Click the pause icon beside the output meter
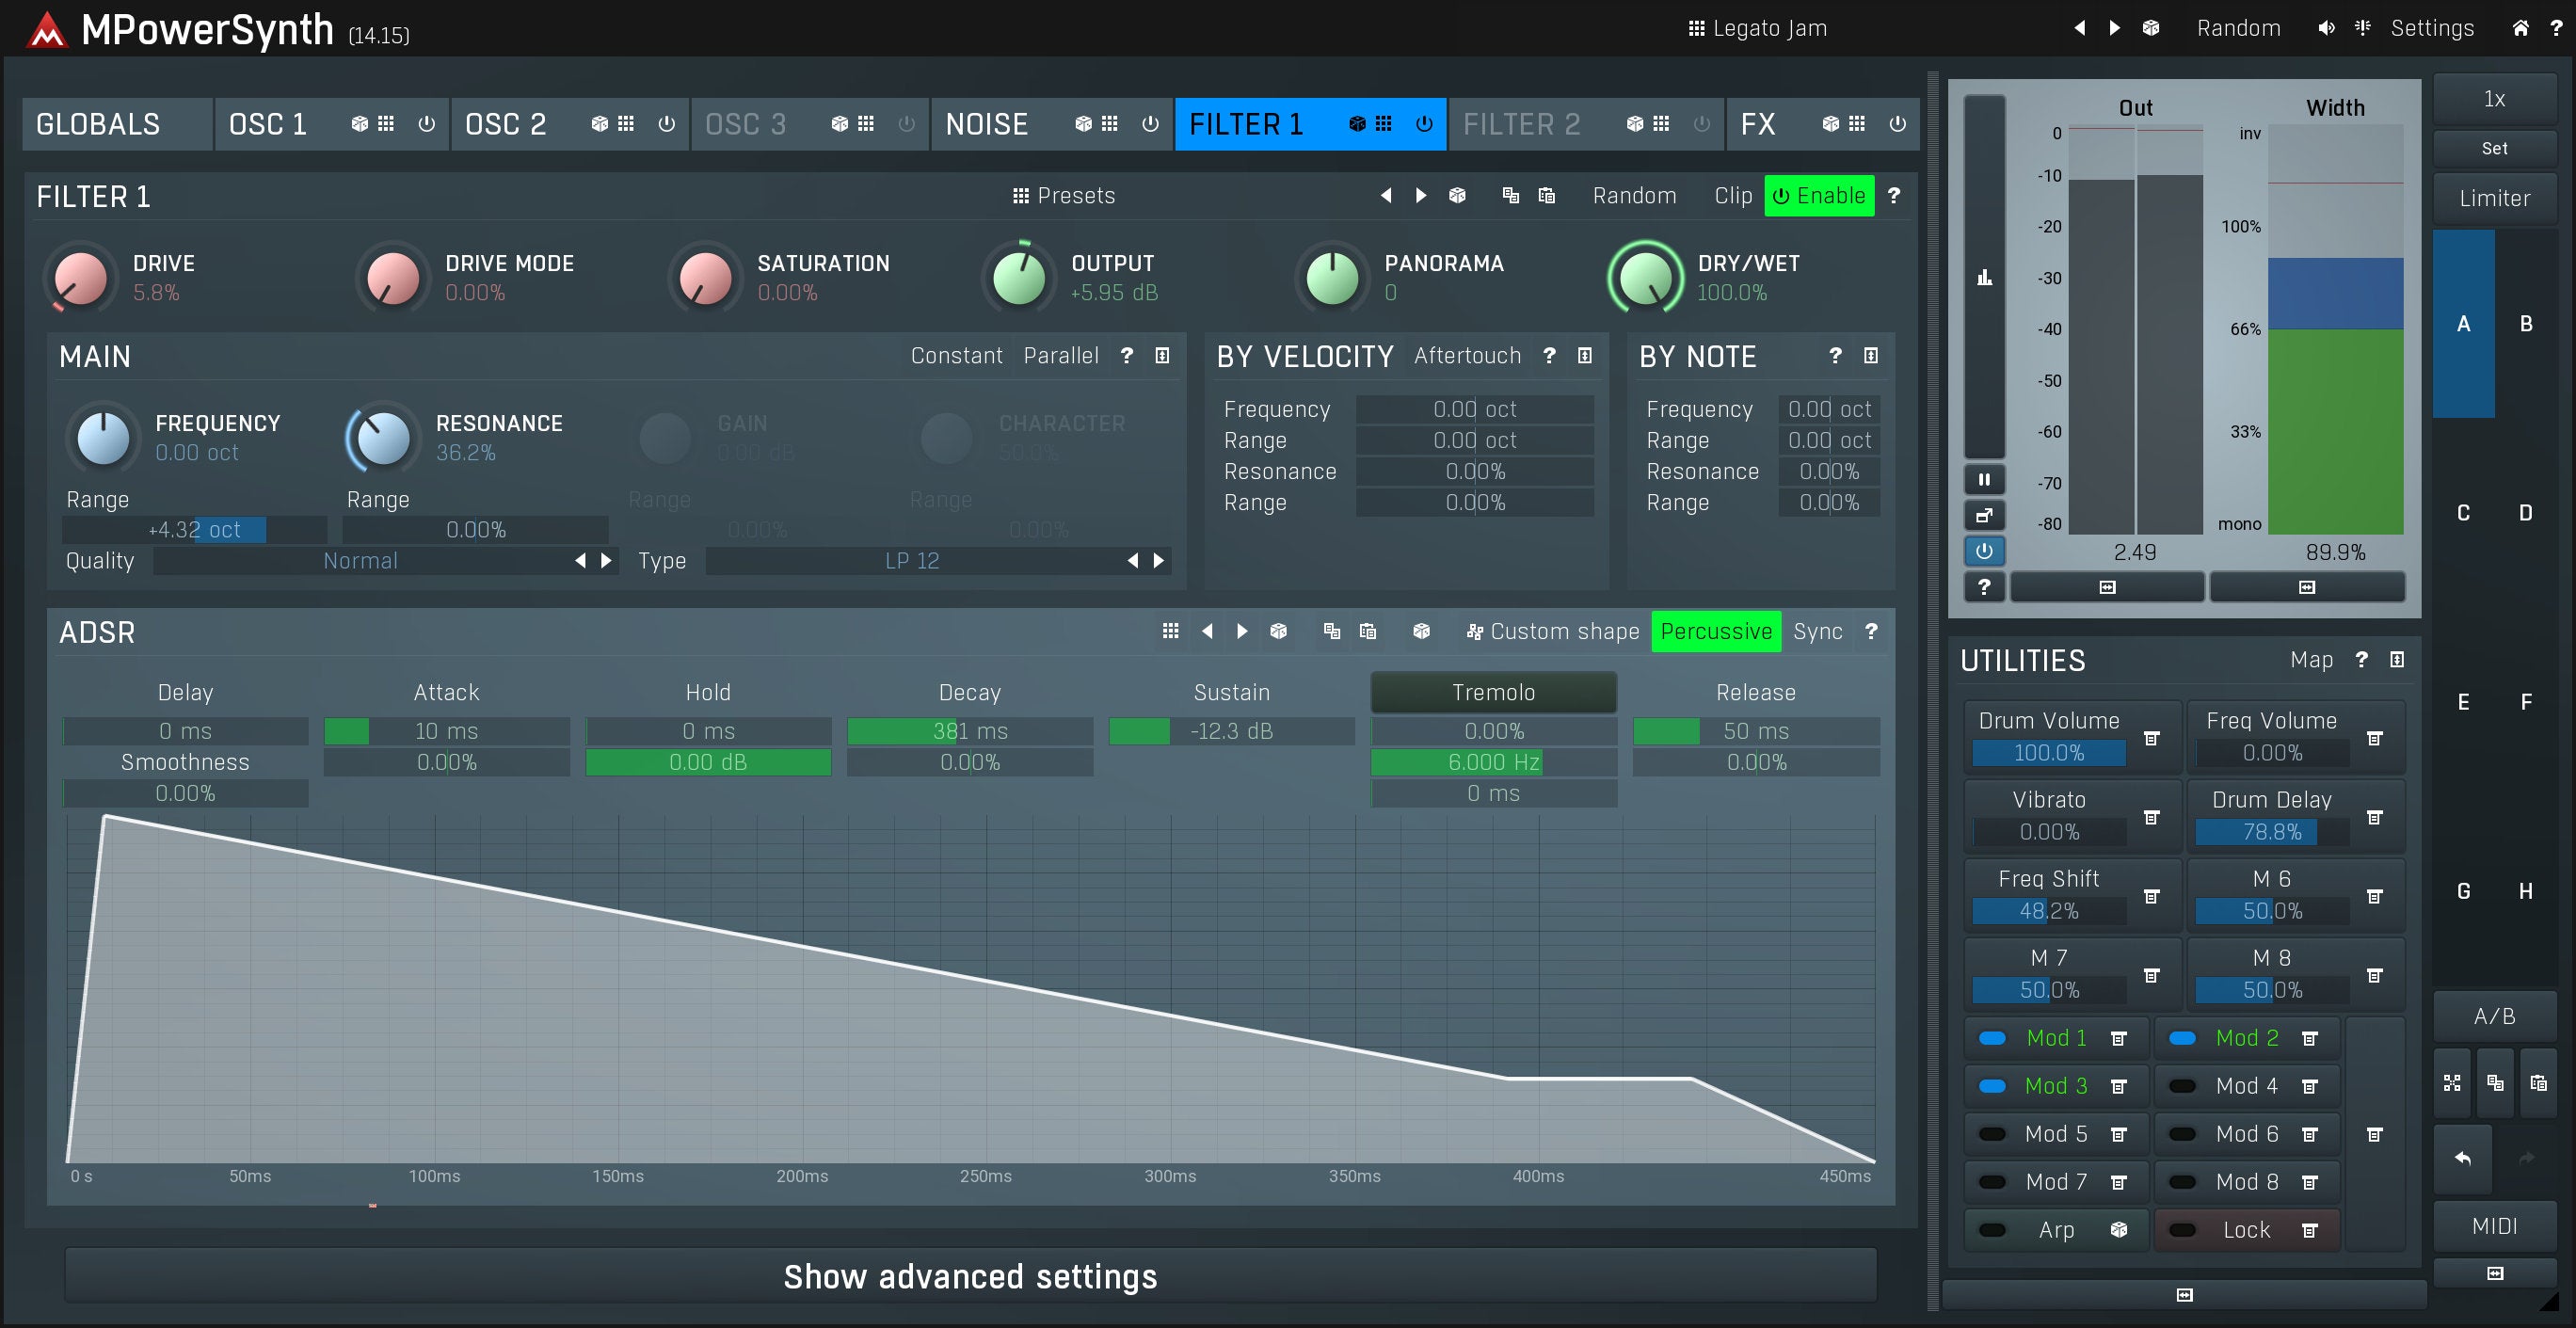This screenshot has width=2576, height=1328. tap(1984, 480)
